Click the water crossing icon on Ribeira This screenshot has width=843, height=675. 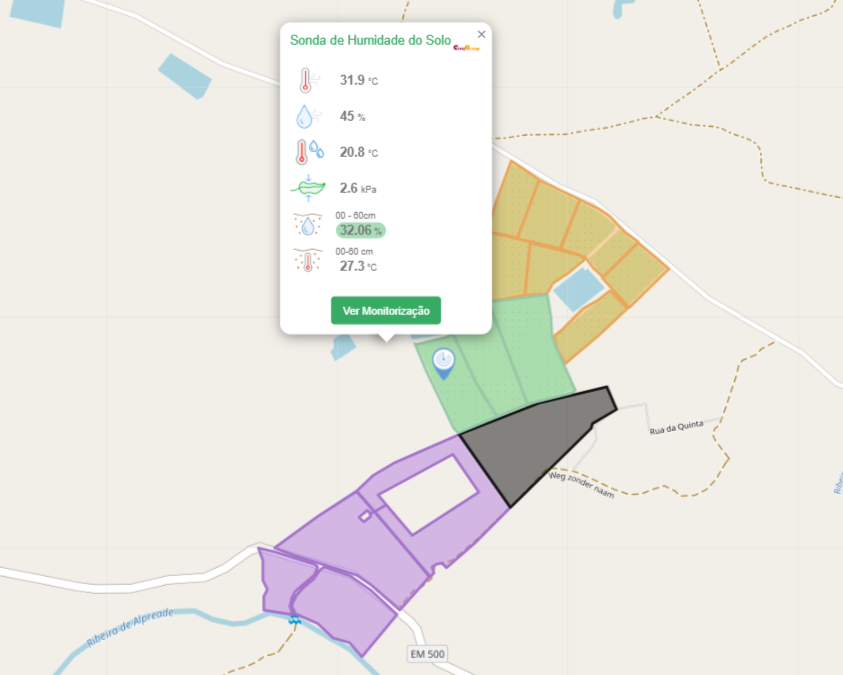point(294,620)
